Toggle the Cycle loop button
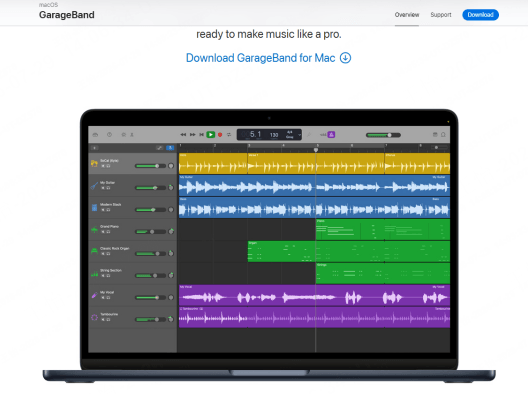The height and width of the screenshot is (394, 528). click(229, 135)
